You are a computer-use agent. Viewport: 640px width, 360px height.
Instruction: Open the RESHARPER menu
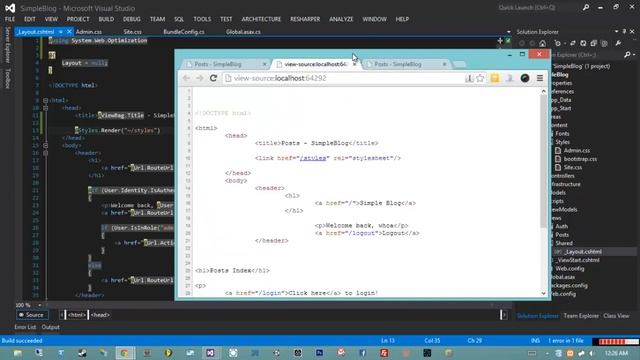pyautogui.click(x=305, y=19)
